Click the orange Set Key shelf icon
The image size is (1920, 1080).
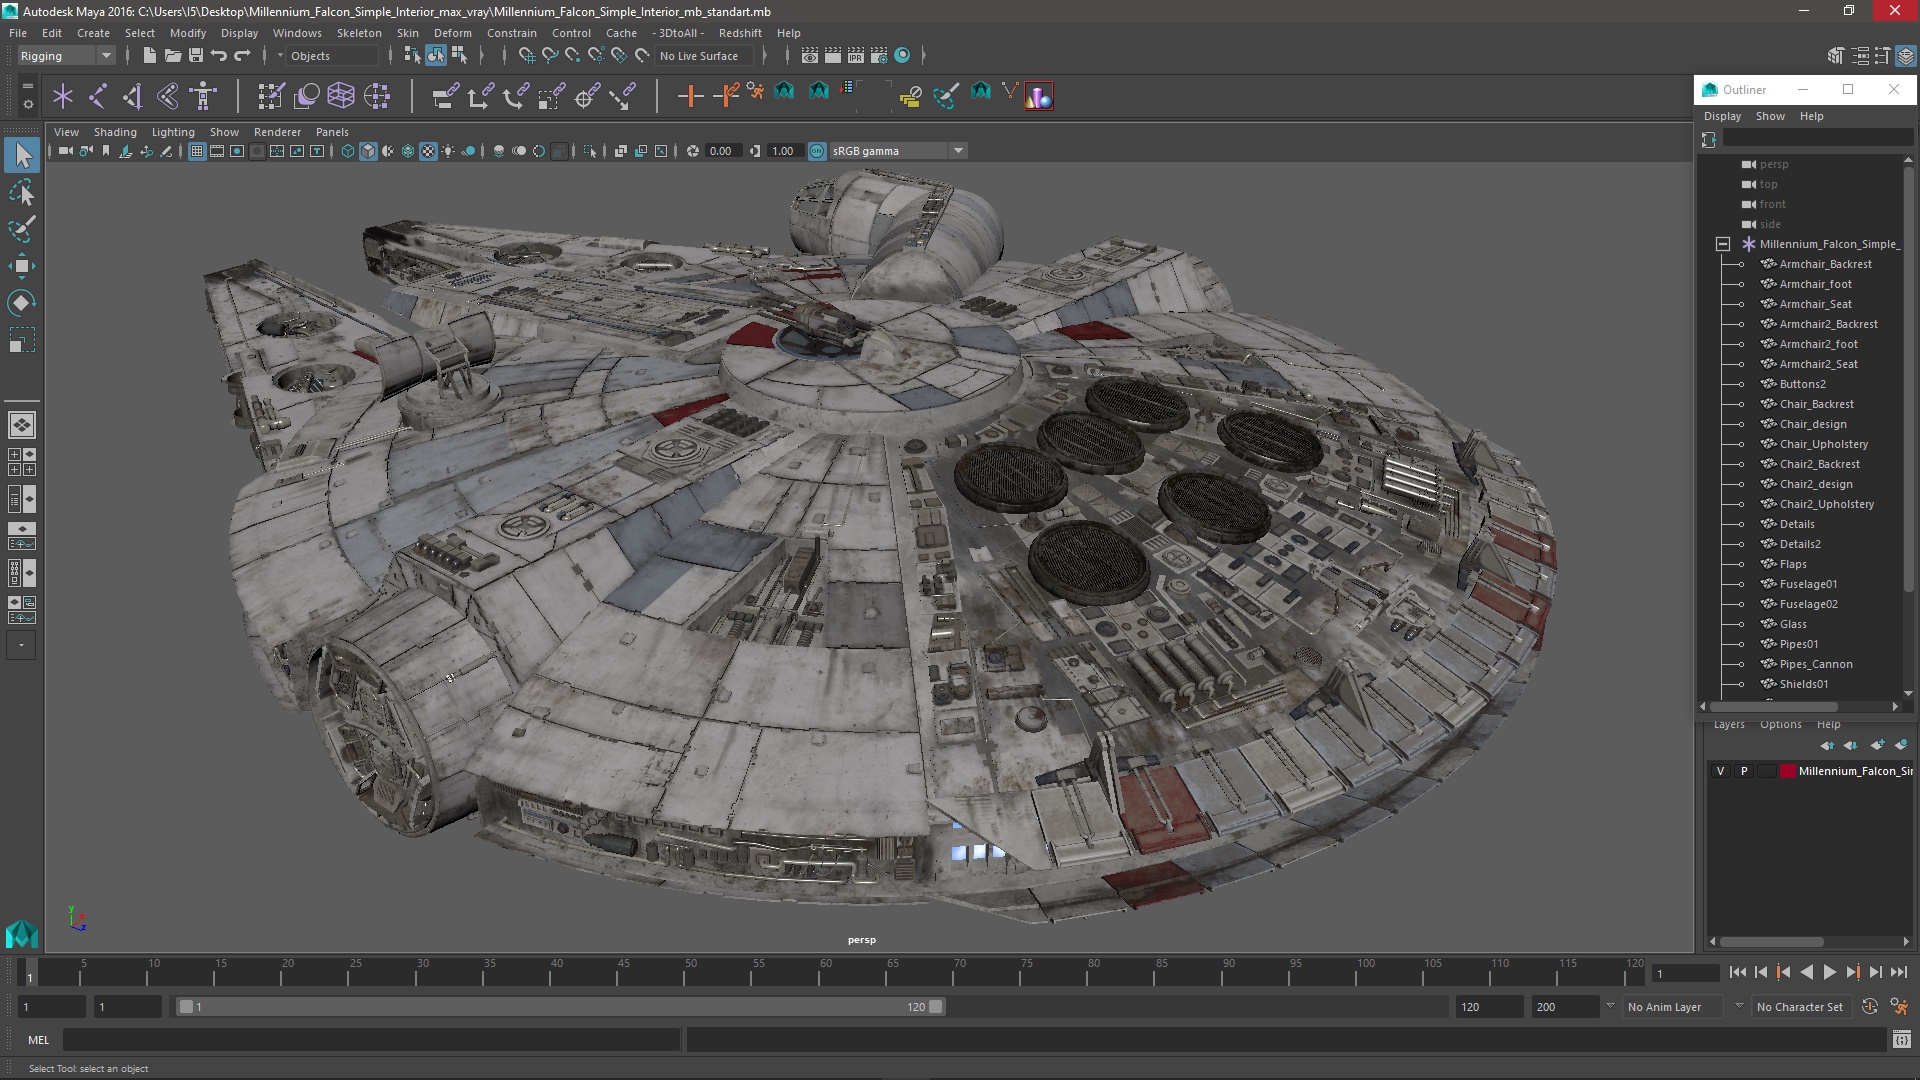point(690,96)
